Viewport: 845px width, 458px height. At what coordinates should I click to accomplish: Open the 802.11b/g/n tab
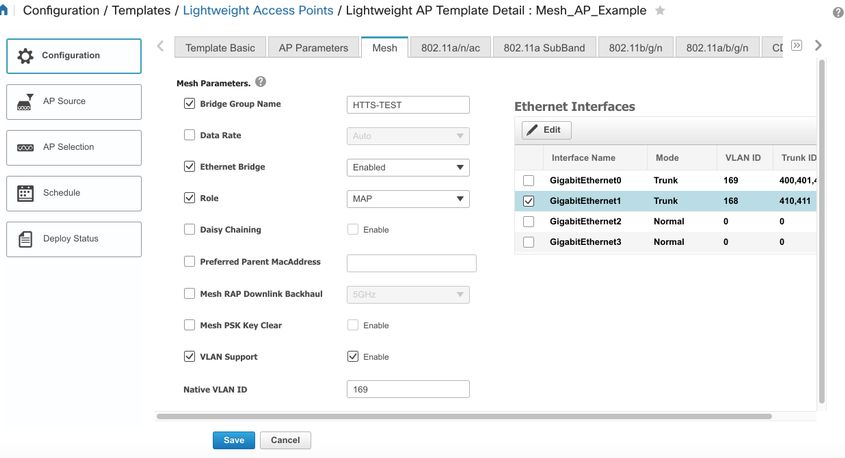pyautogui.click(x=635, y=47)
